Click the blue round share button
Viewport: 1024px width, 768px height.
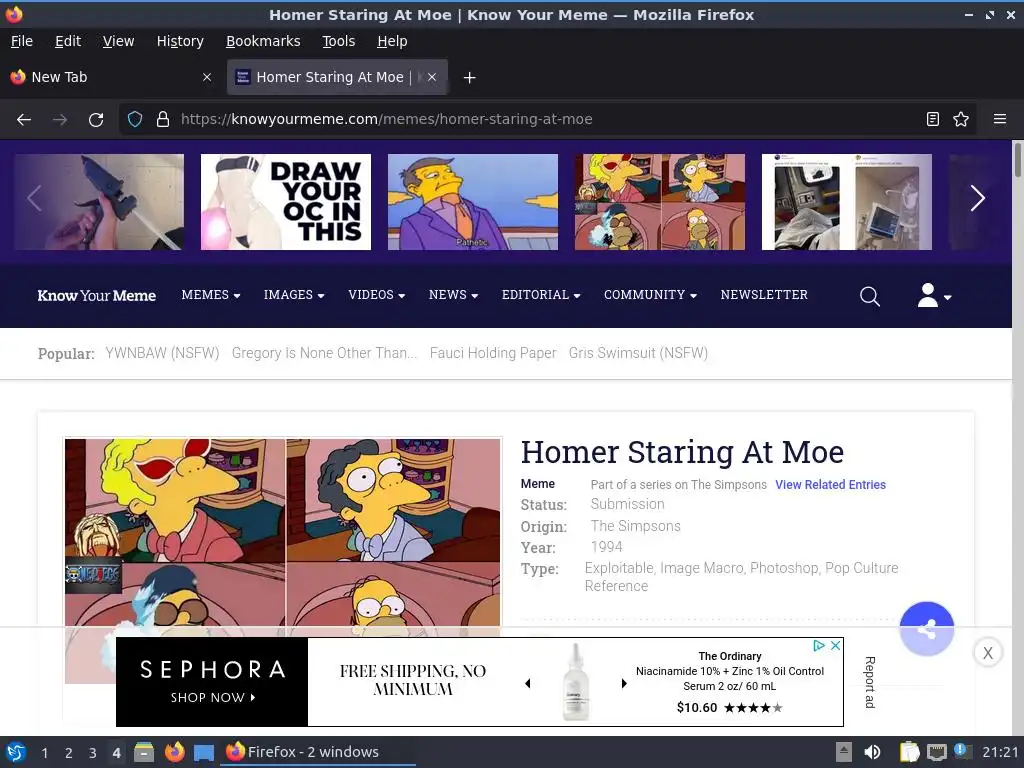pyautogui.click(x=926, y=629)
